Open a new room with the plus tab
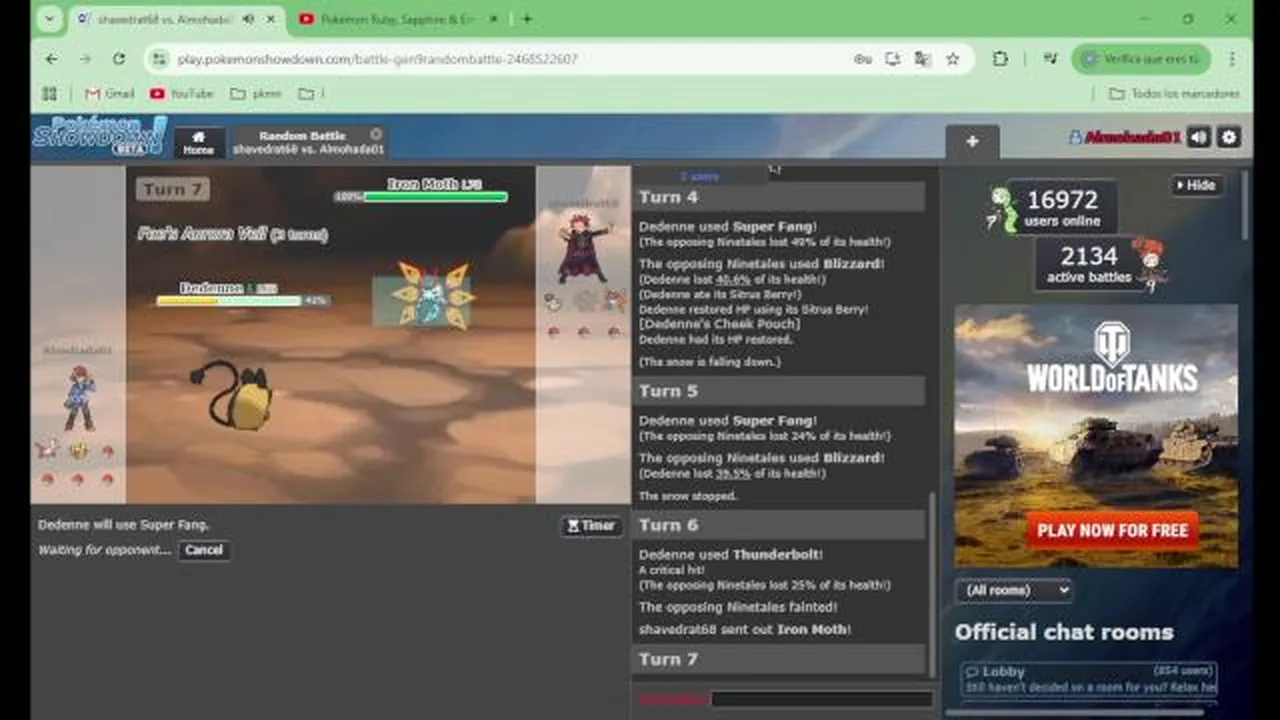Screen dimensions: 1280x720 [972, 142]
